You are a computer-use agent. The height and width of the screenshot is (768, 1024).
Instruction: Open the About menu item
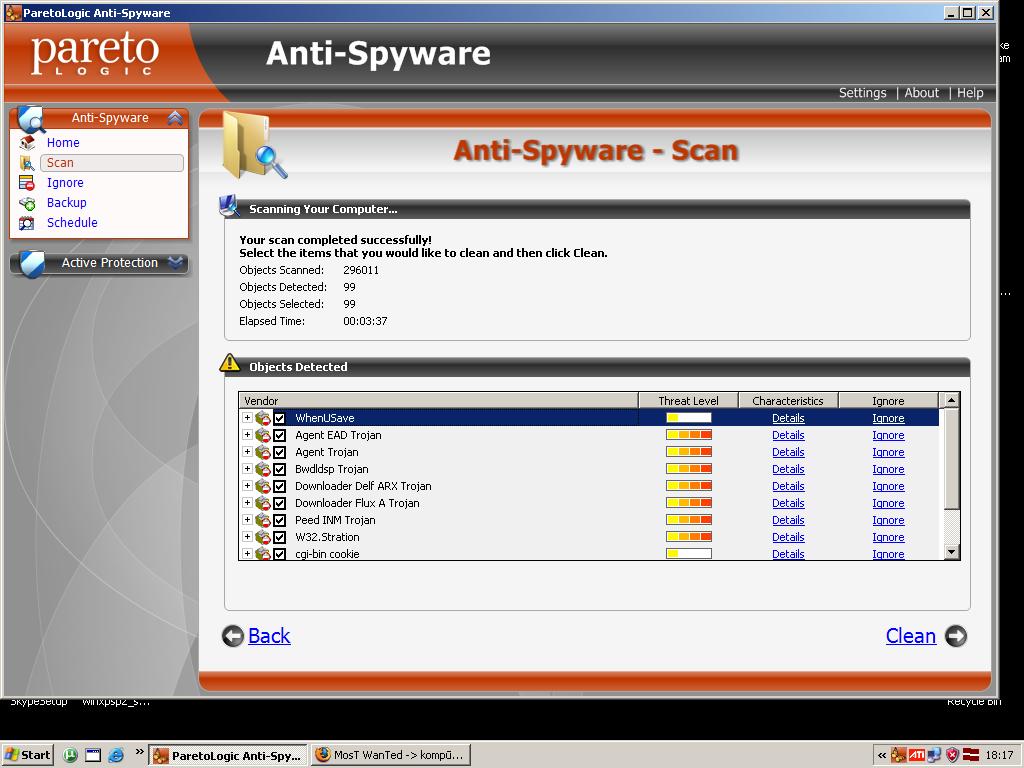[921, 93]
